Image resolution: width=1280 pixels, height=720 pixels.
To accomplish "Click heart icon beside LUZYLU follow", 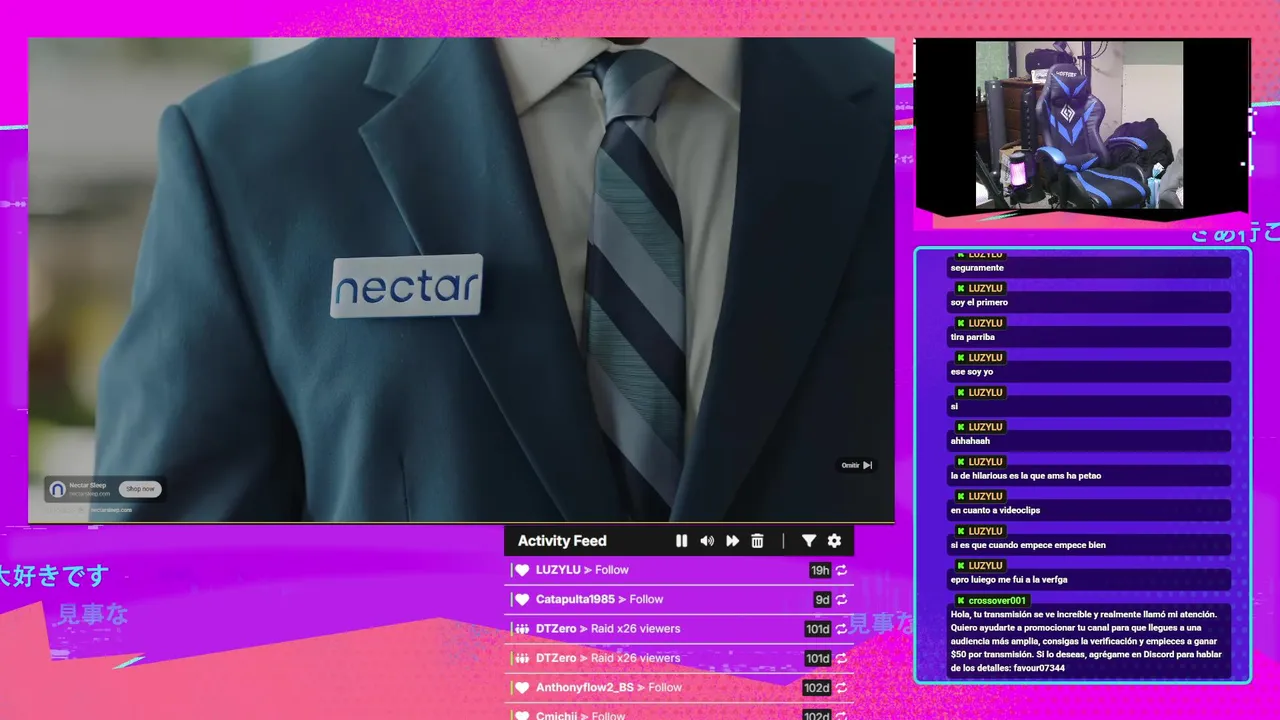I will point(521,570).
